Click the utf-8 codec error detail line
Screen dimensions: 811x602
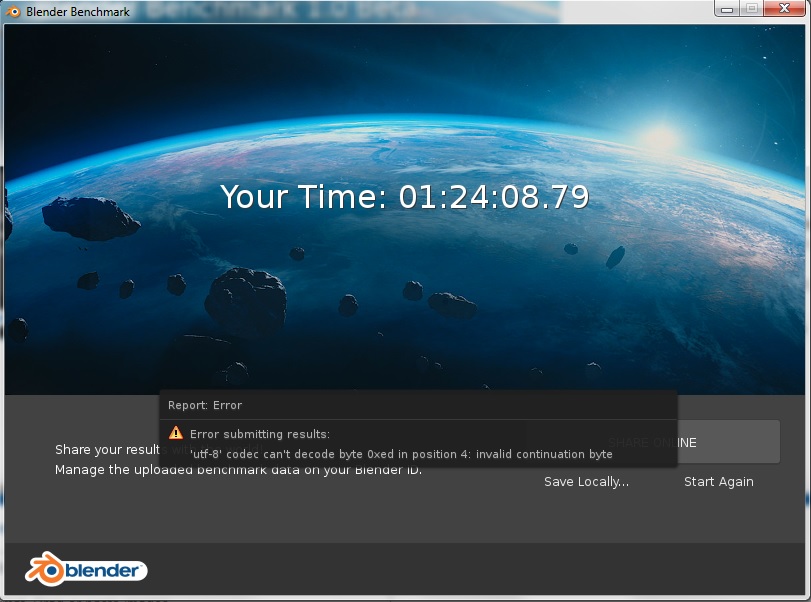401,454
